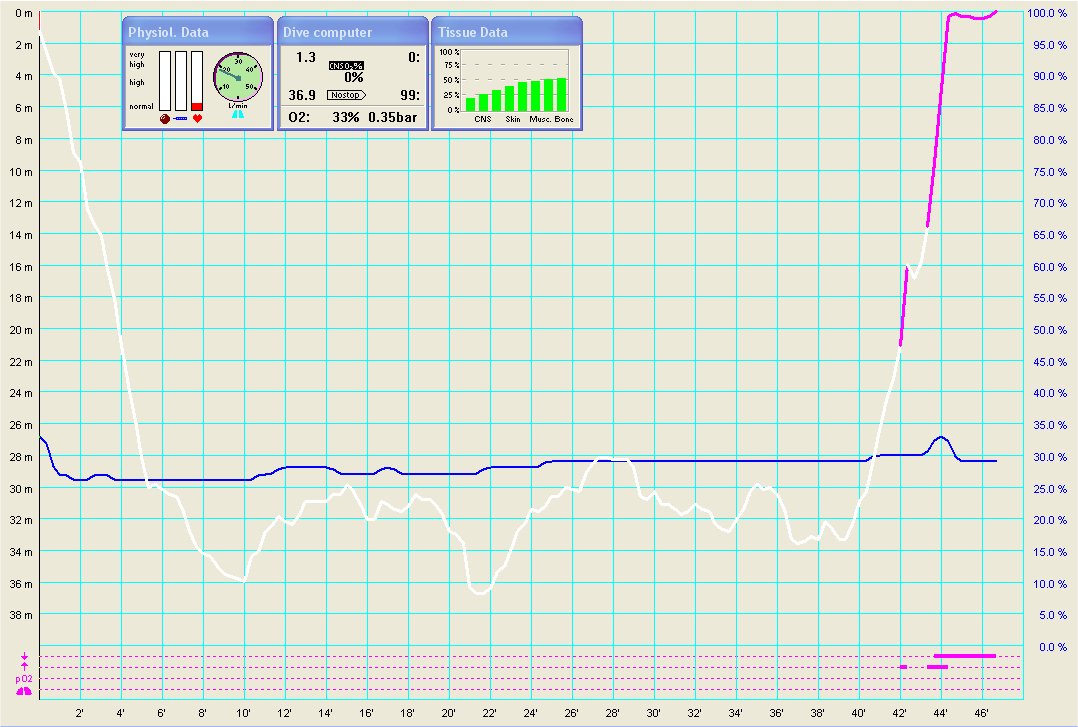Viewport: 1078px width, 727px height.
Task: Click the 75.0 % right axis label
Action: tap(1050, 172)
